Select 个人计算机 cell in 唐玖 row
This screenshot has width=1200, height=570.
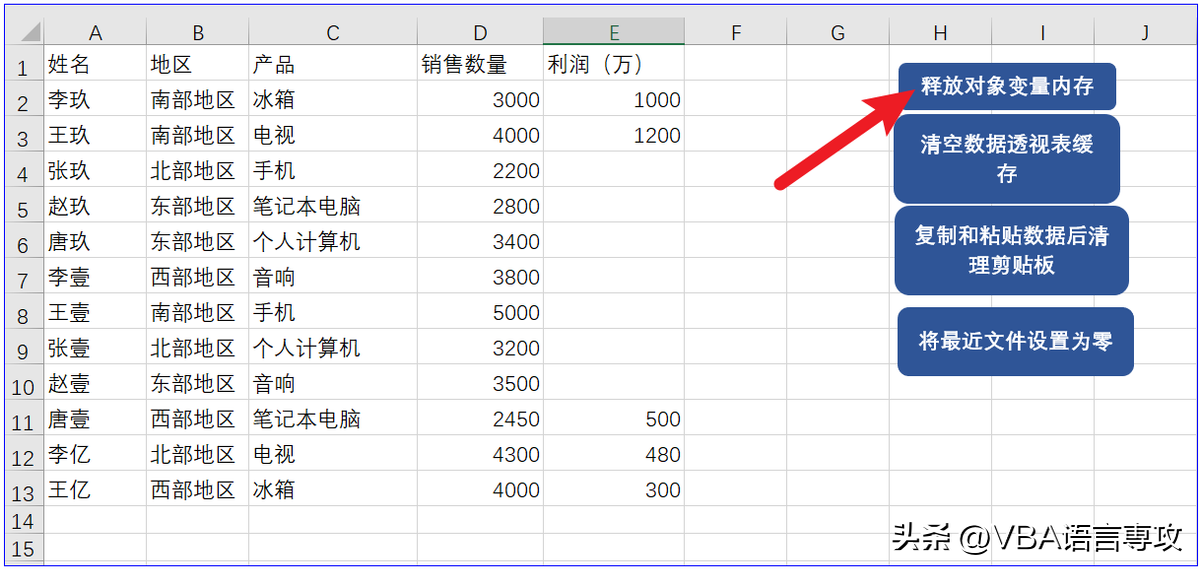coord(333,242)
